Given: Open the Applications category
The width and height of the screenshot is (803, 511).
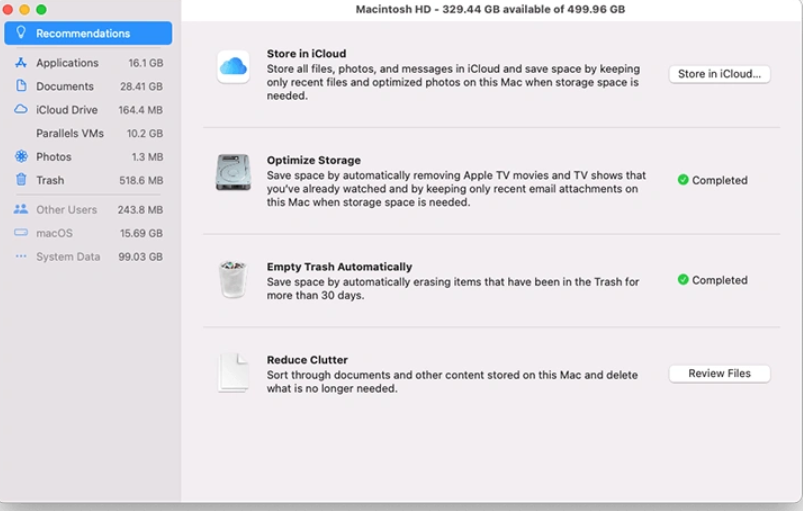Looking at the screenshot, I should [88, 63].
